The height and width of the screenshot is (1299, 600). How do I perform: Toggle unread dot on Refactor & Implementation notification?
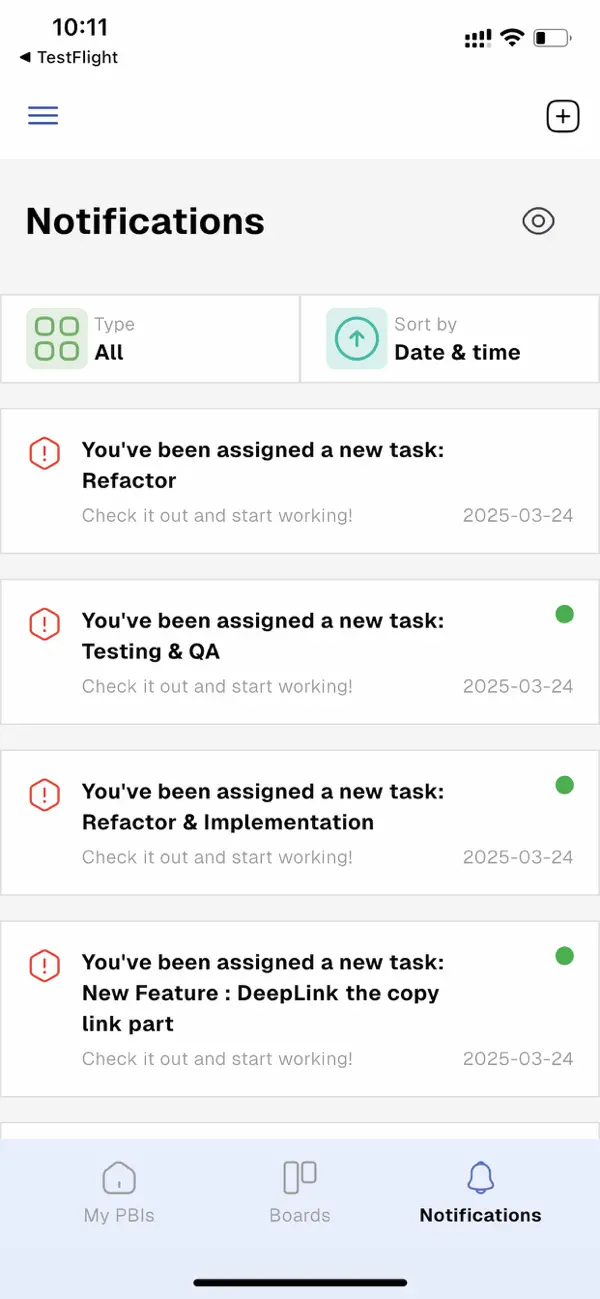(565, 785)
